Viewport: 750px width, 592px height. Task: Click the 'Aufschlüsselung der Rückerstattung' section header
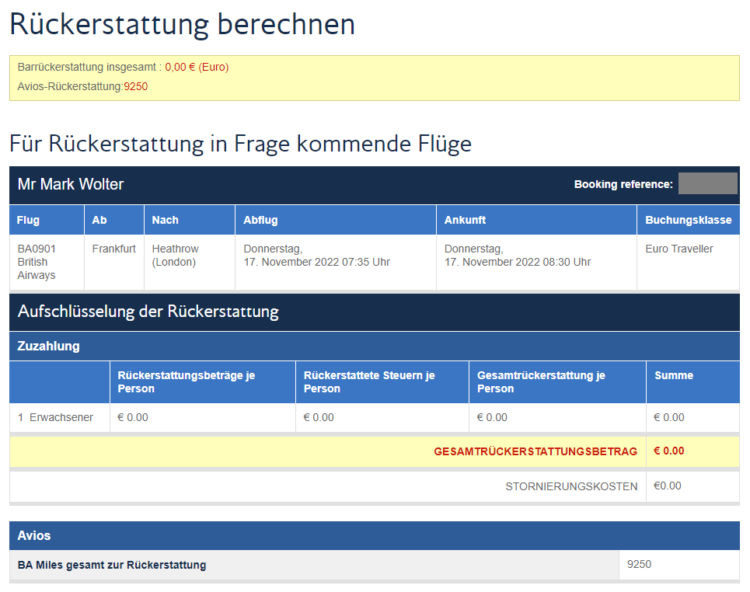point(148,312)
